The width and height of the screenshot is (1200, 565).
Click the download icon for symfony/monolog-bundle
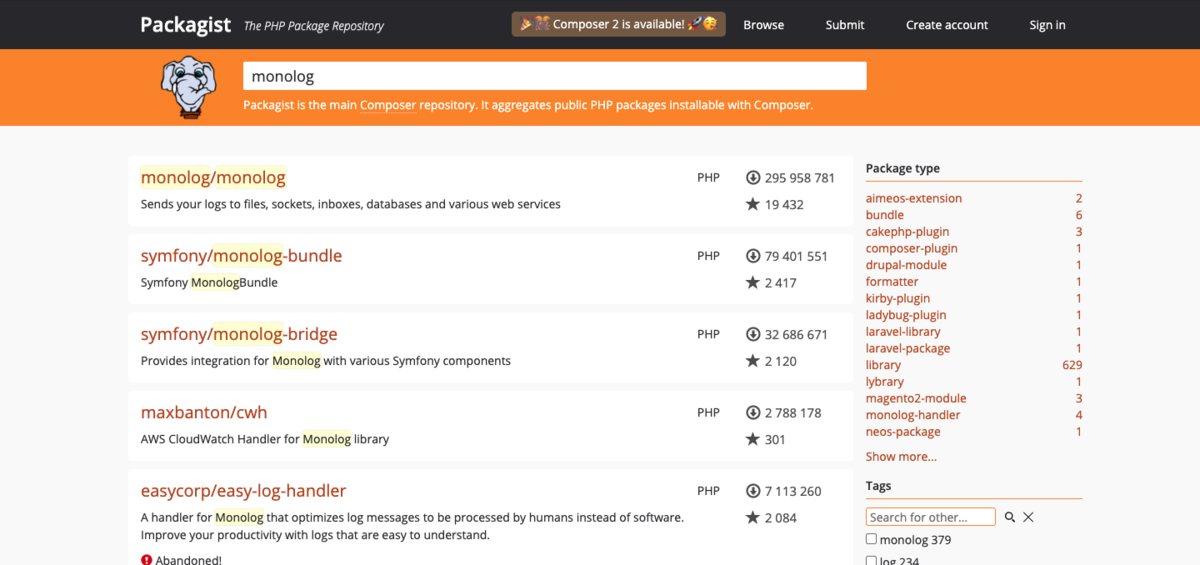coord(753,256)
